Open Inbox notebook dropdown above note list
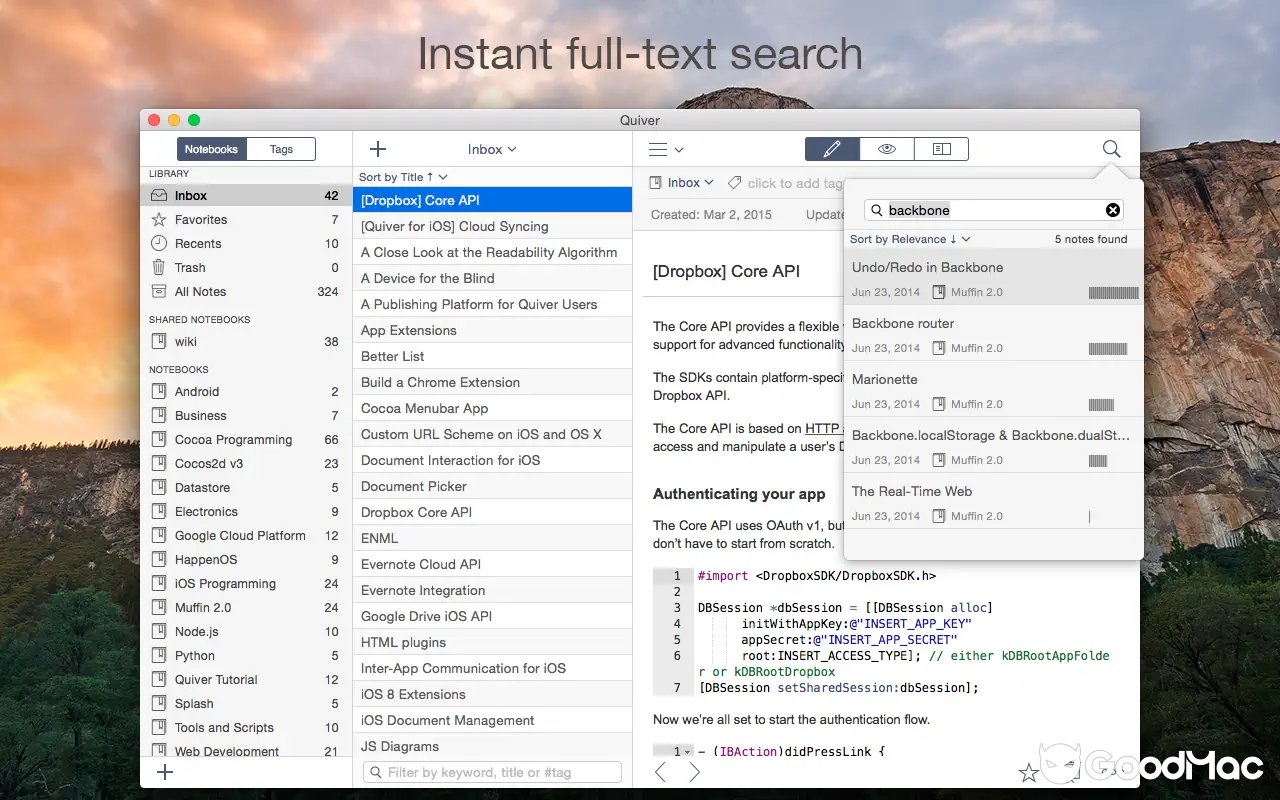The height and width of the screenshot is (800, 1280). coord(492,149)
